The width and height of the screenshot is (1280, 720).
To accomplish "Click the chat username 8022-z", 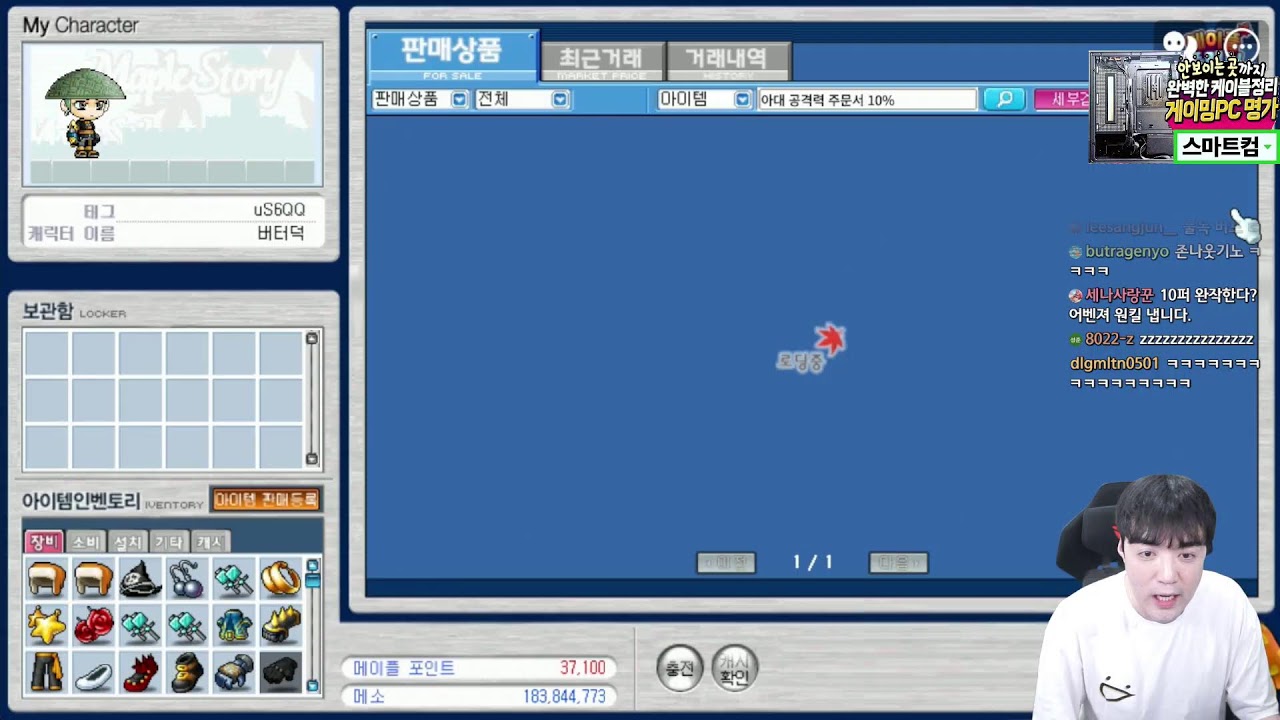I will tap(1109, 339).
